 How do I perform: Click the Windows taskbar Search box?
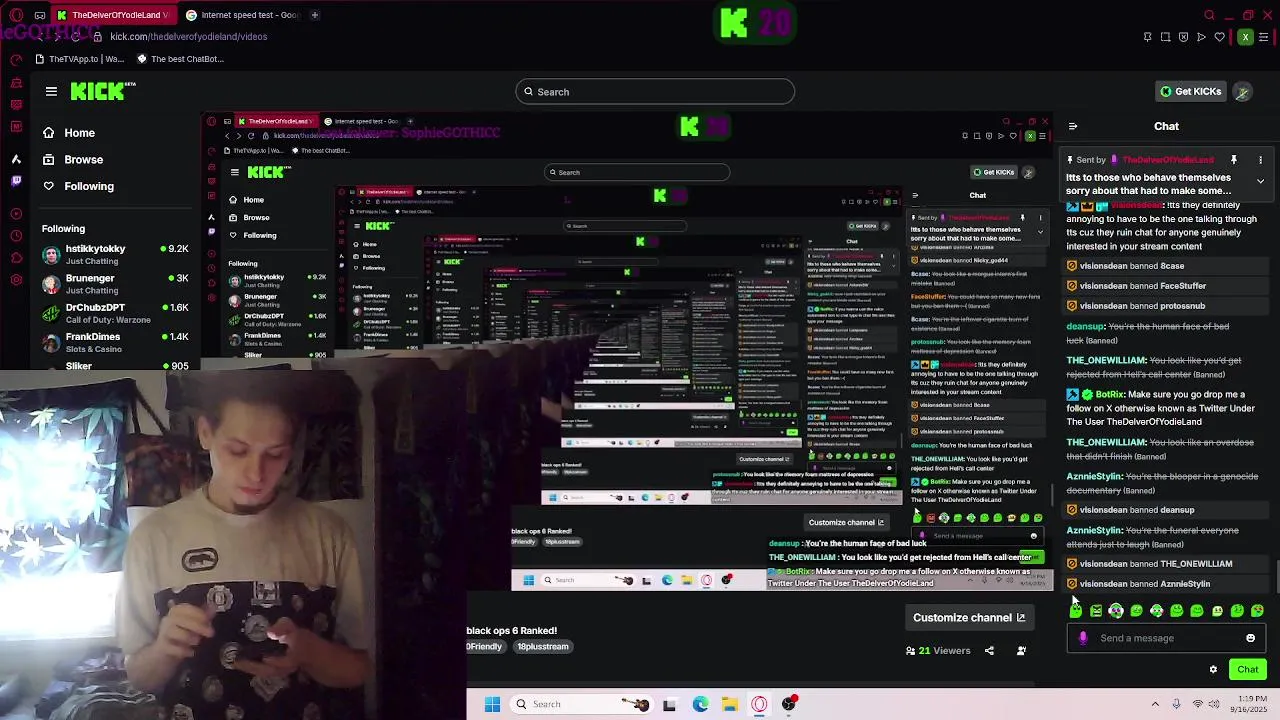581,705
